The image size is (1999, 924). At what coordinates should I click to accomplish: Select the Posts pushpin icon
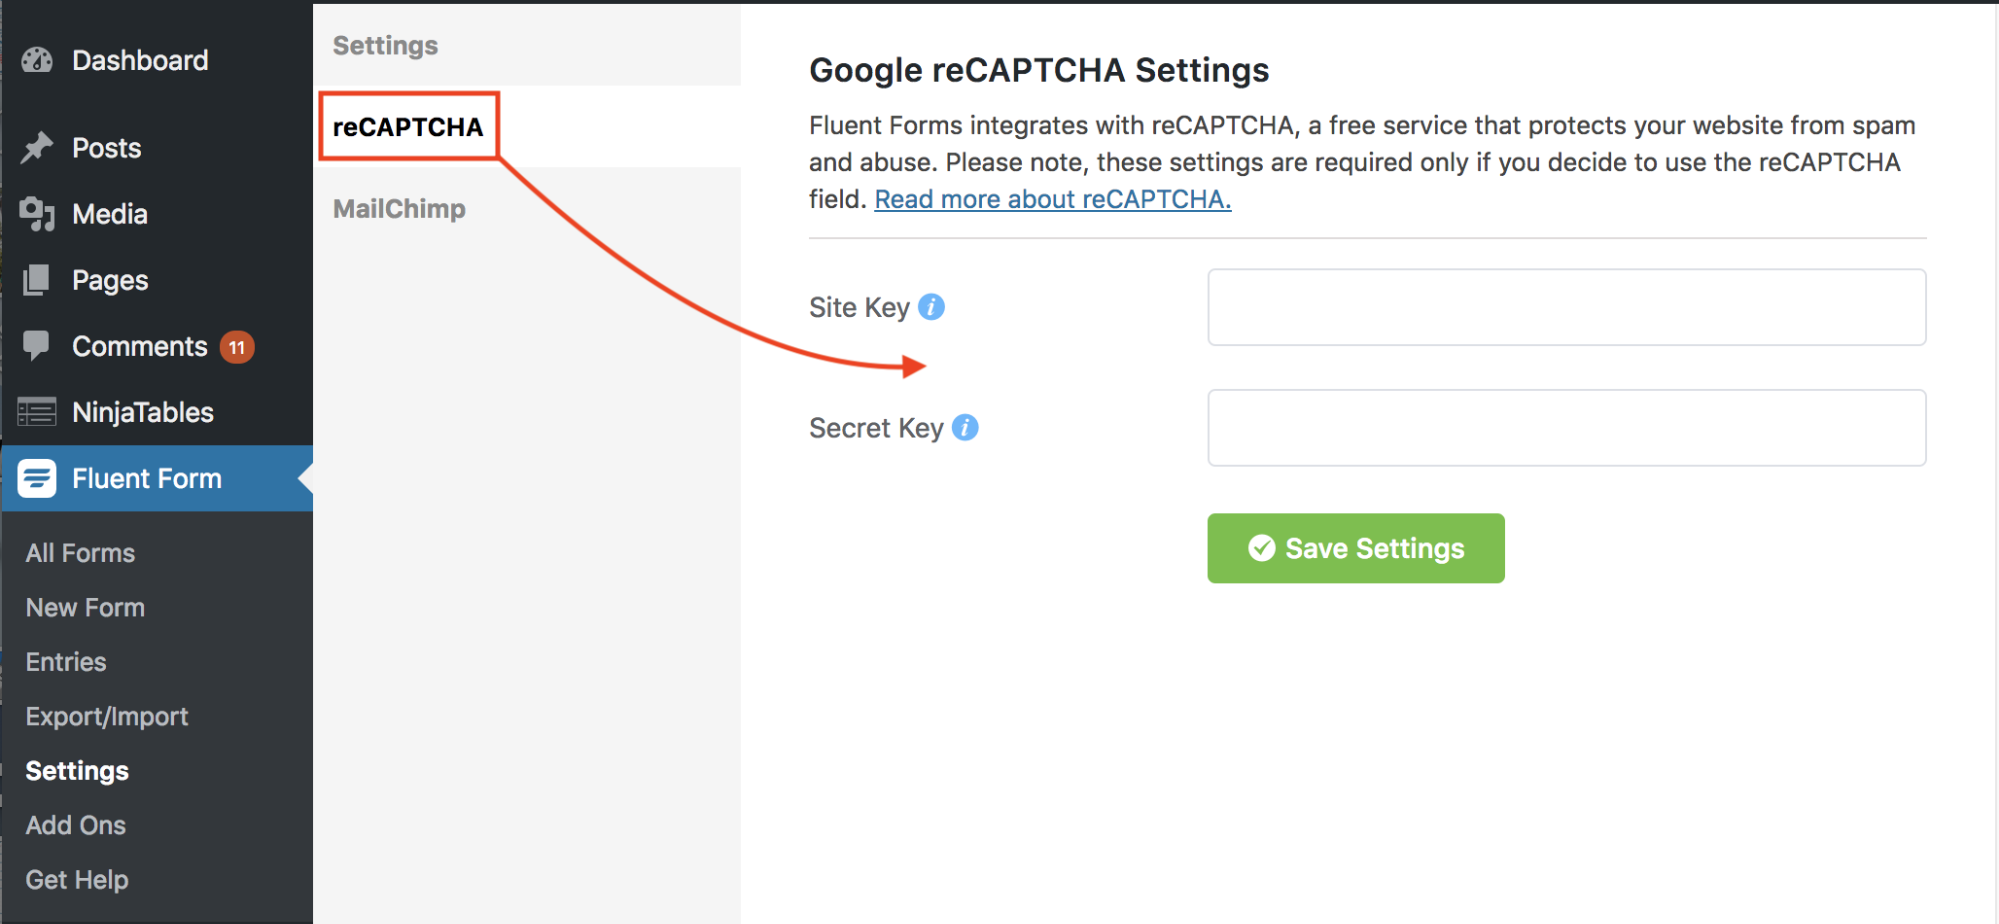click(x=37, y=147)
